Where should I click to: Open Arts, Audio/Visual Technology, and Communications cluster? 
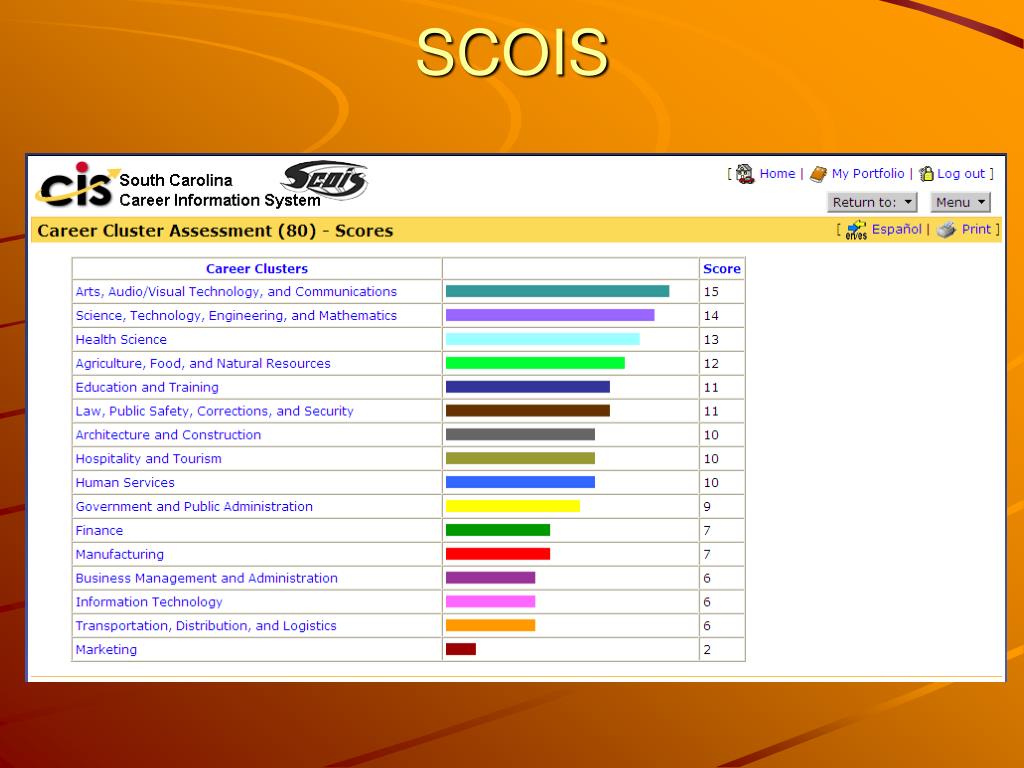point(236,292)
